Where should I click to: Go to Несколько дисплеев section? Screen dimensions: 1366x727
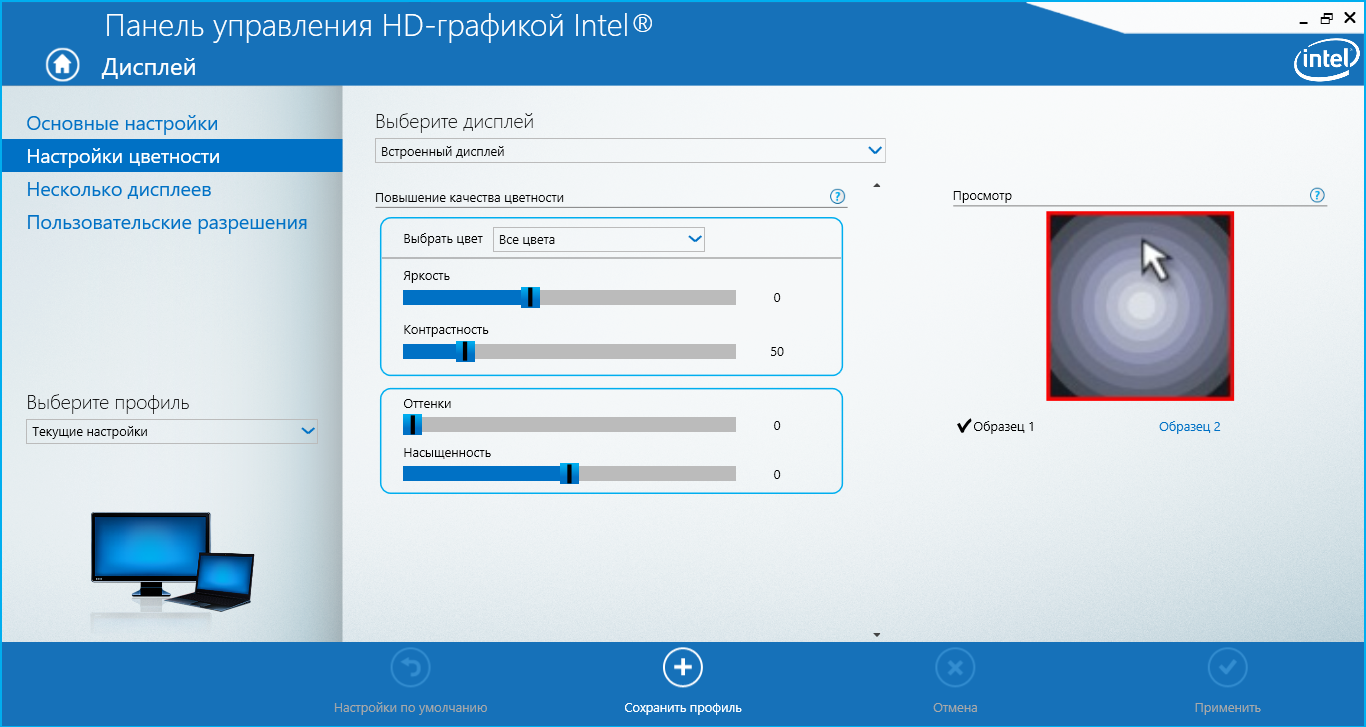tap(119, 190)
